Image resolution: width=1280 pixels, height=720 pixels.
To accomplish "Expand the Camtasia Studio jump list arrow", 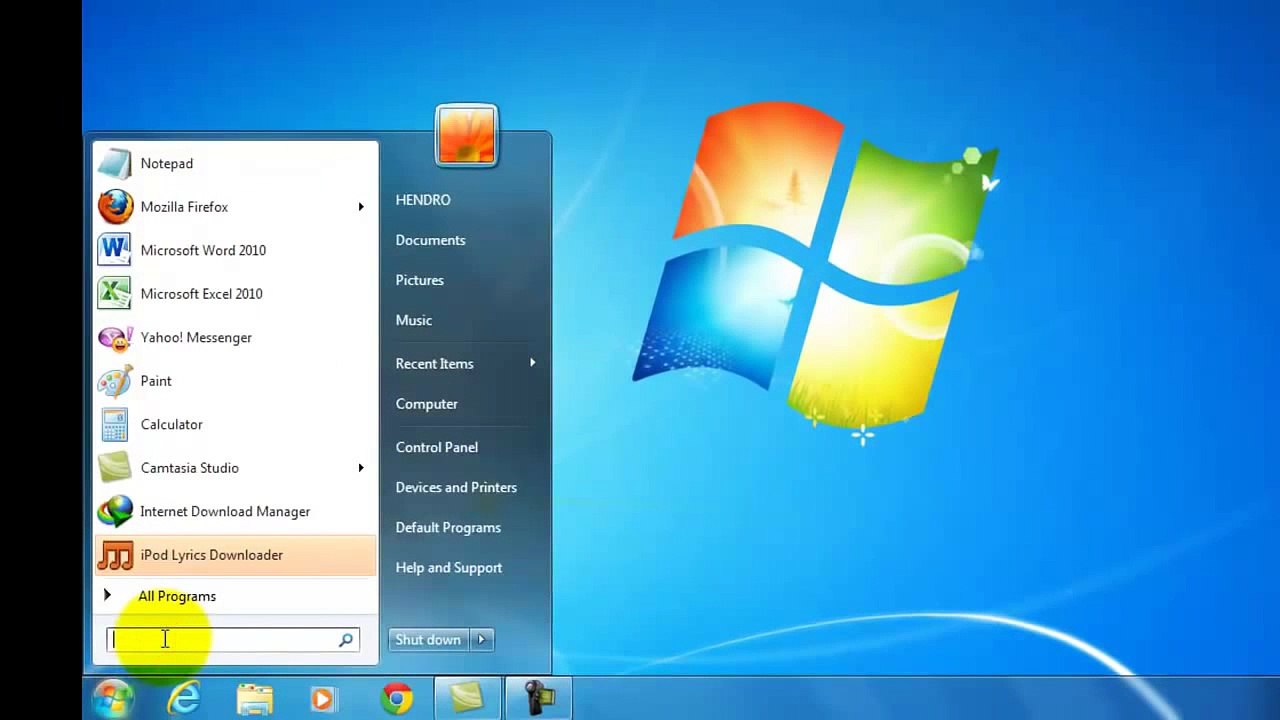I will pos(361,468).
